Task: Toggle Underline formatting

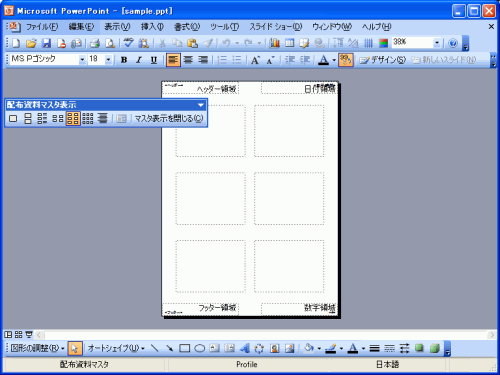Action: [154, 60]
